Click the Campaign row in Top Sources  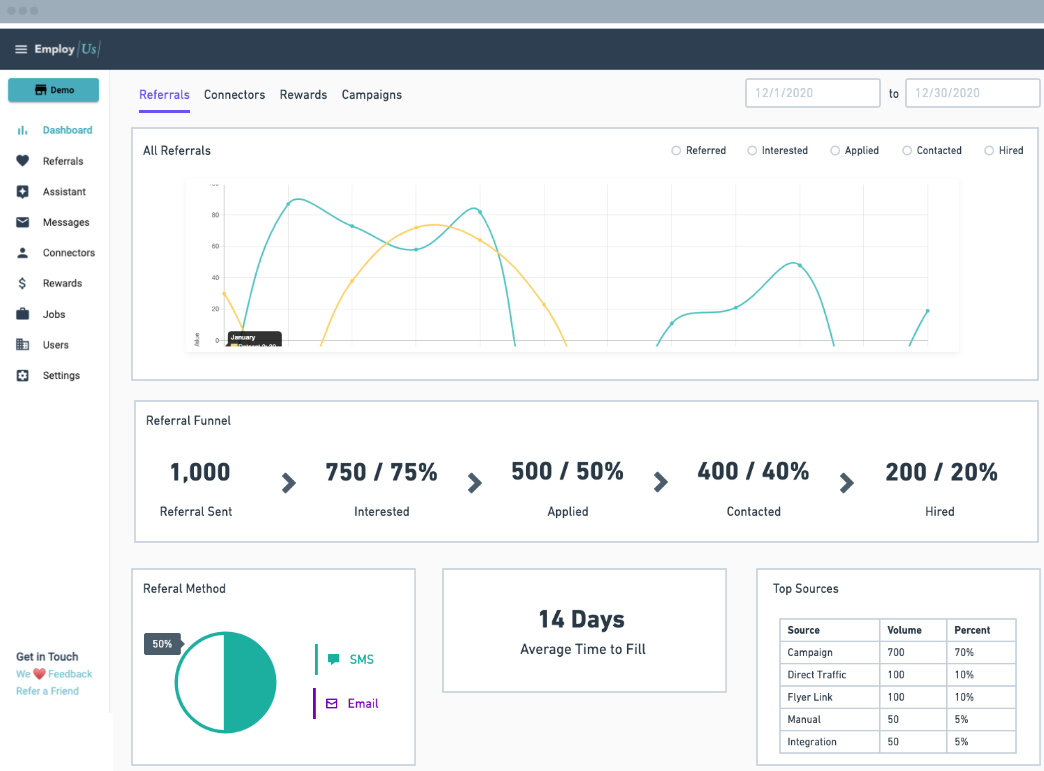[898, 652]
